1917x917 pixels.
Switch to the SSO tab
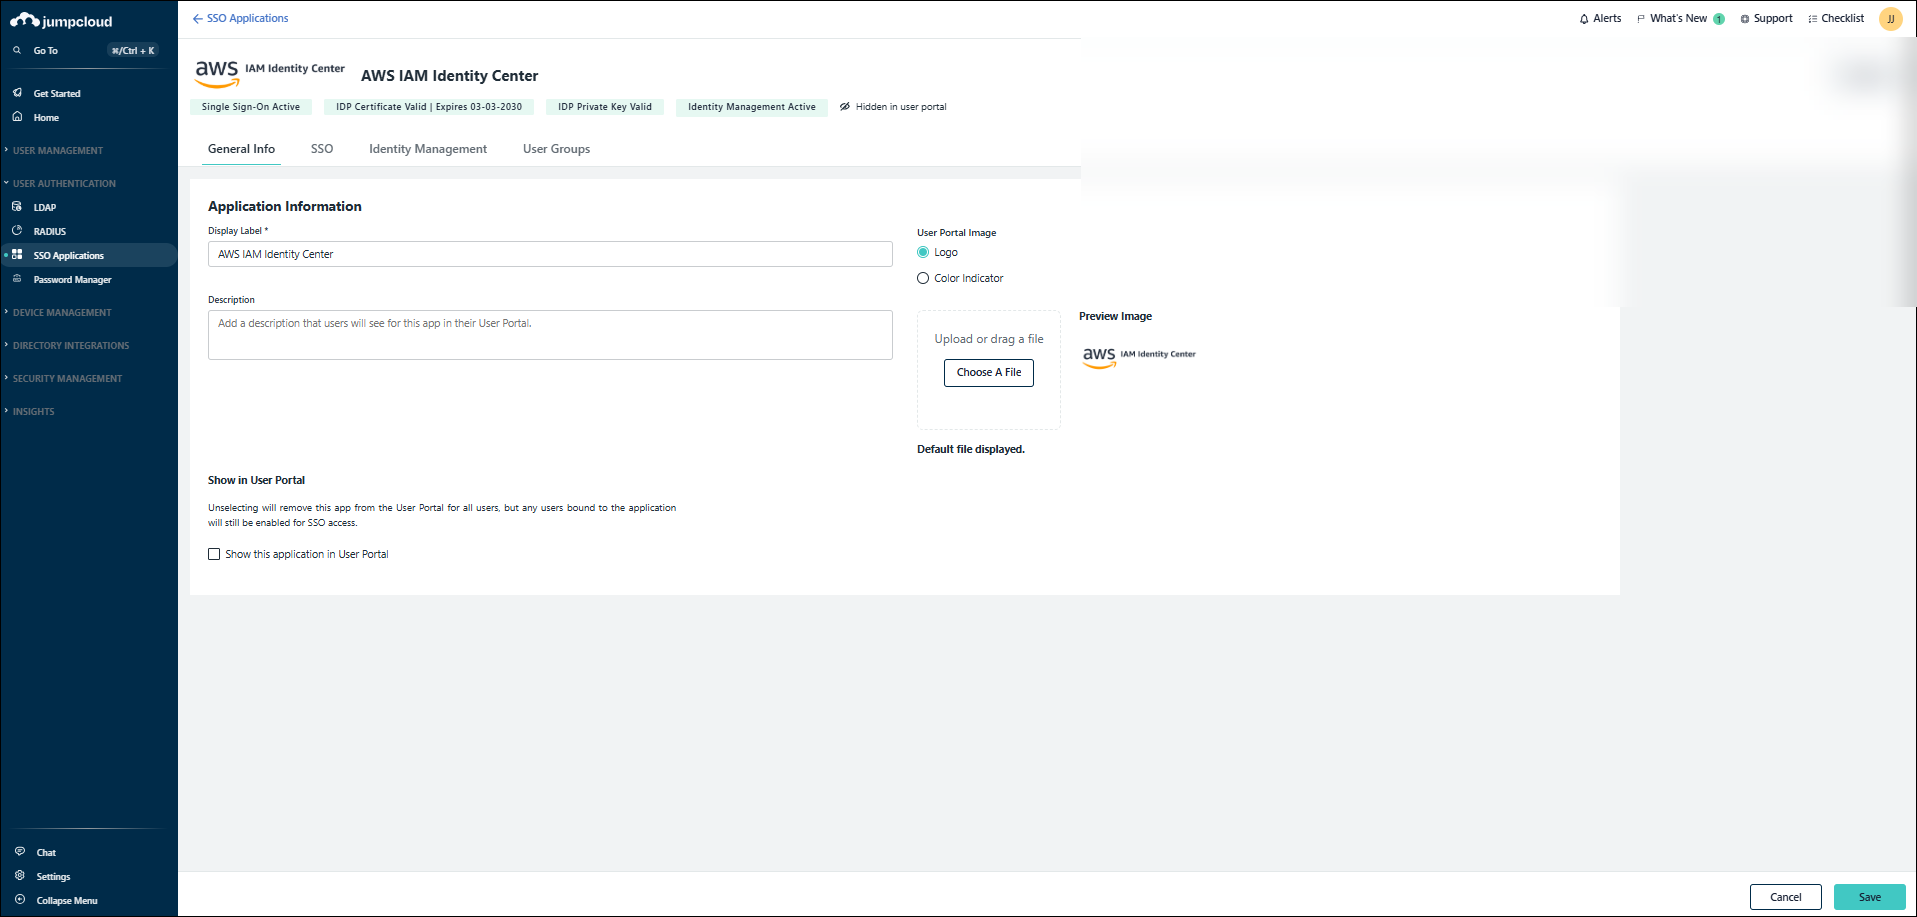click(x=322, y=149)
